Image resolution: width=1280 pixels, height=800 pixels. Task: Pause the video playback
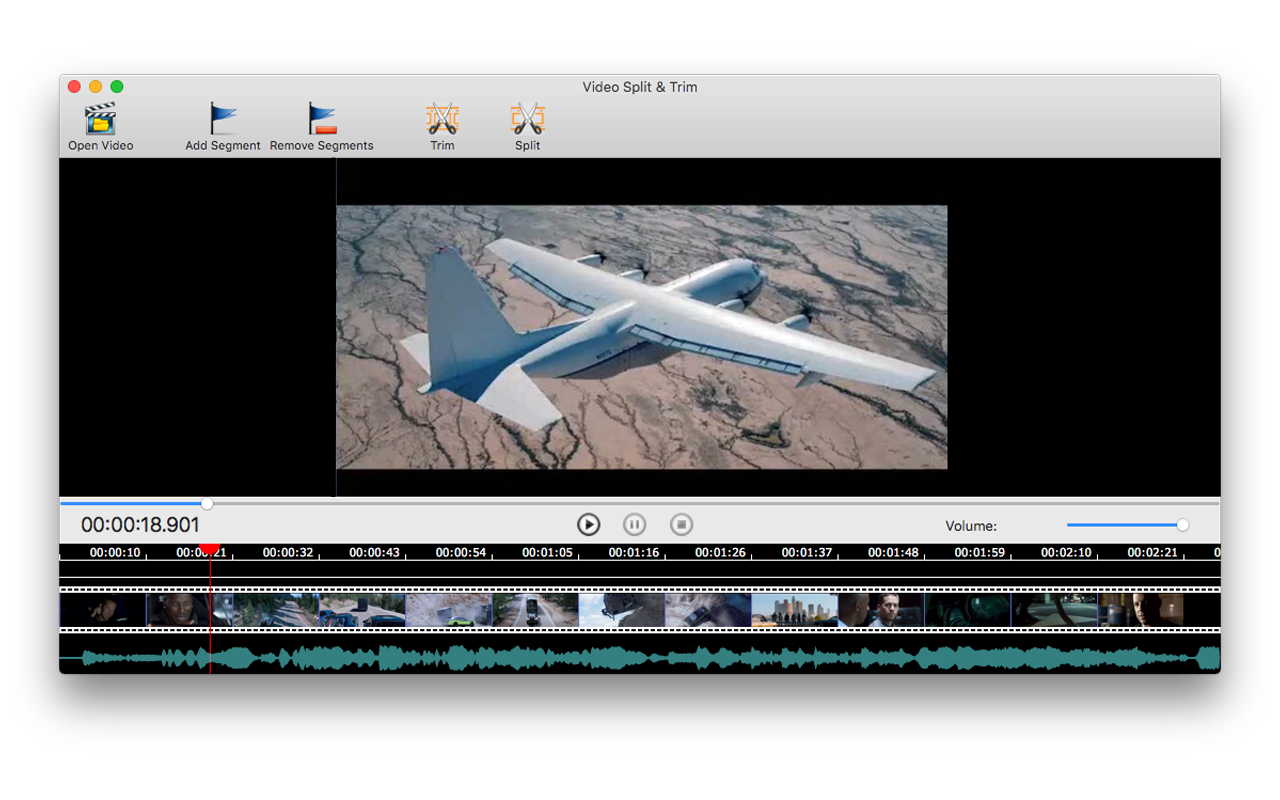click(634, 524)
